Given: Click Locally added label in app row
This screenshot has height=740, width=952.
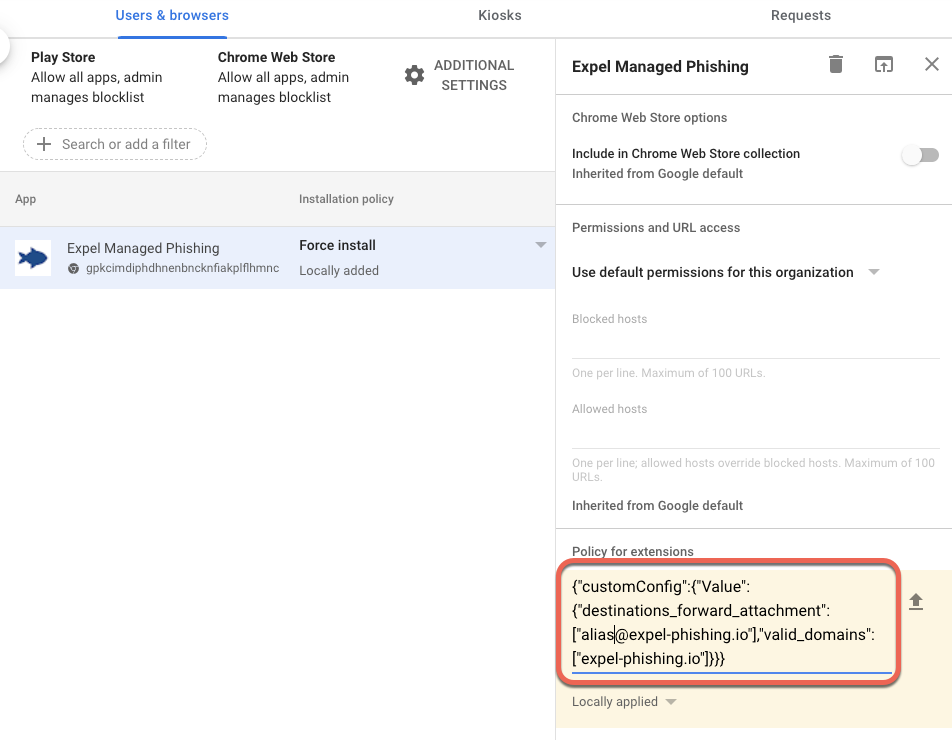Looking at the screenshot, I should pos(339,271).
